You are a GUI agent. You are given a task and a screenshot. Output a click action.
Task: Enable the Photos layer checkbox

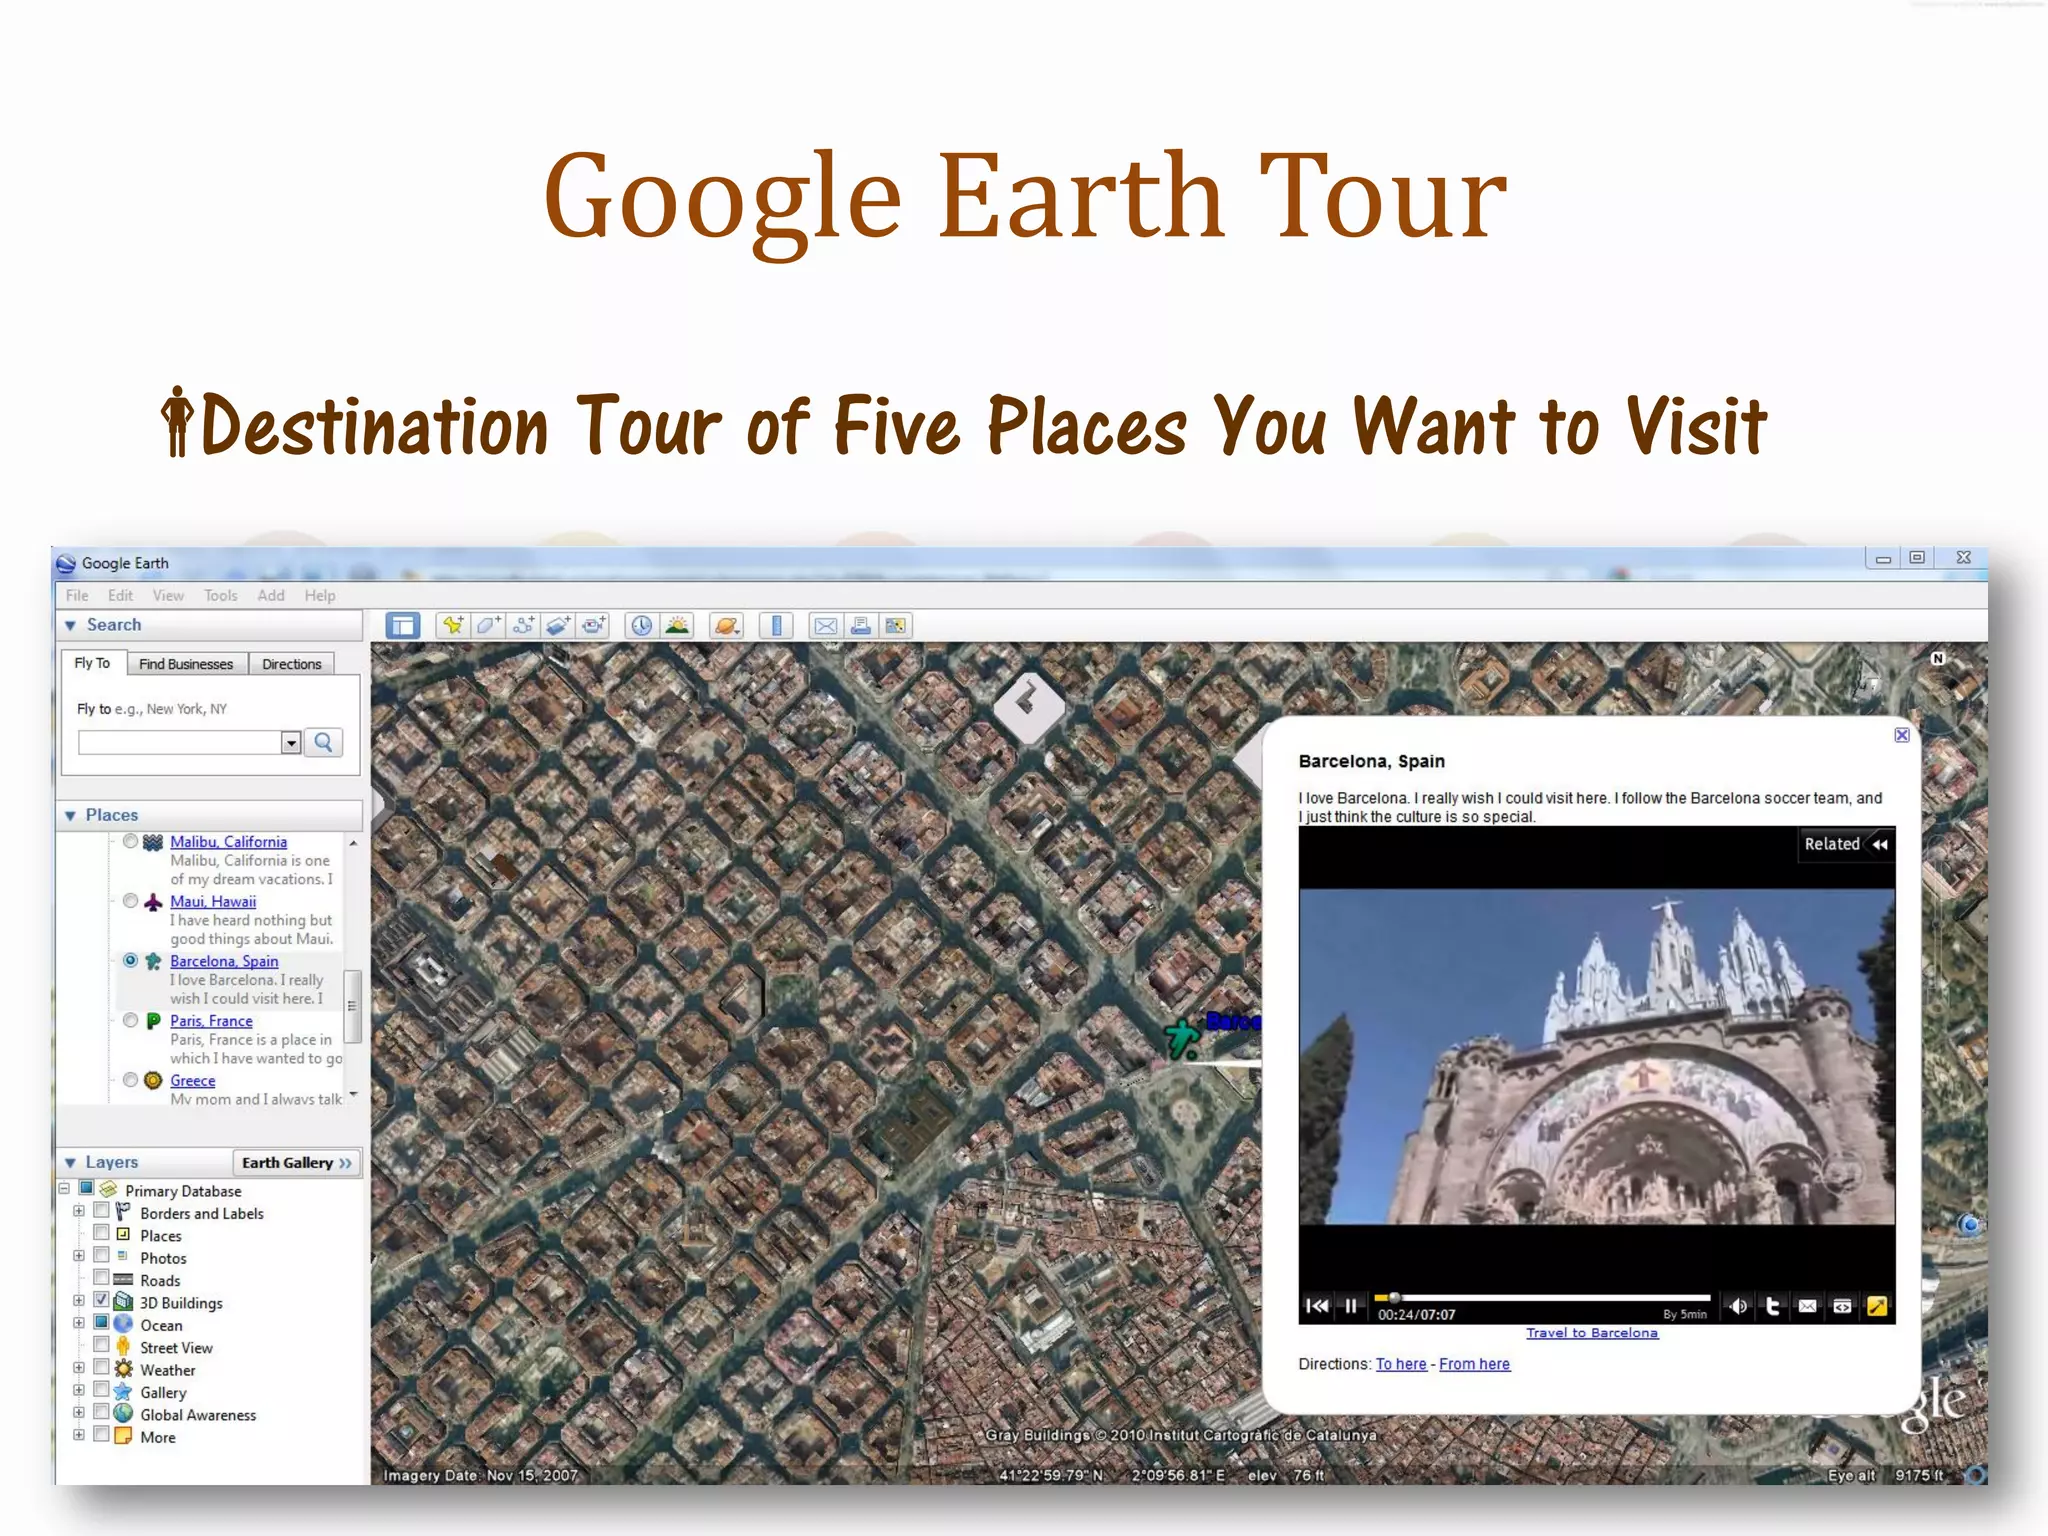pyautogui.click(x=101, y=1255)
